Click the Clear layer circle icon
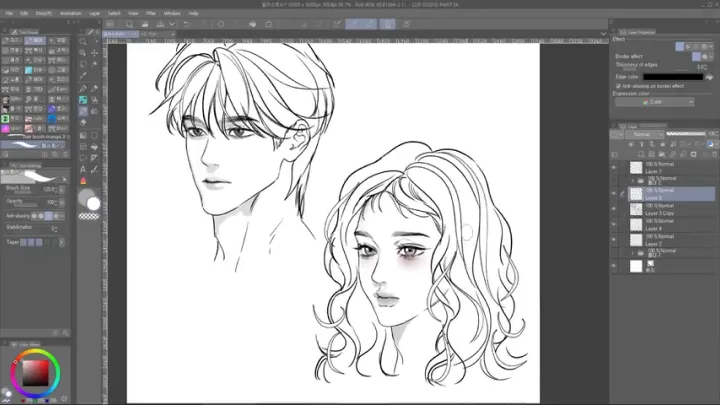The image size is (720, 405). click(221, 24)
